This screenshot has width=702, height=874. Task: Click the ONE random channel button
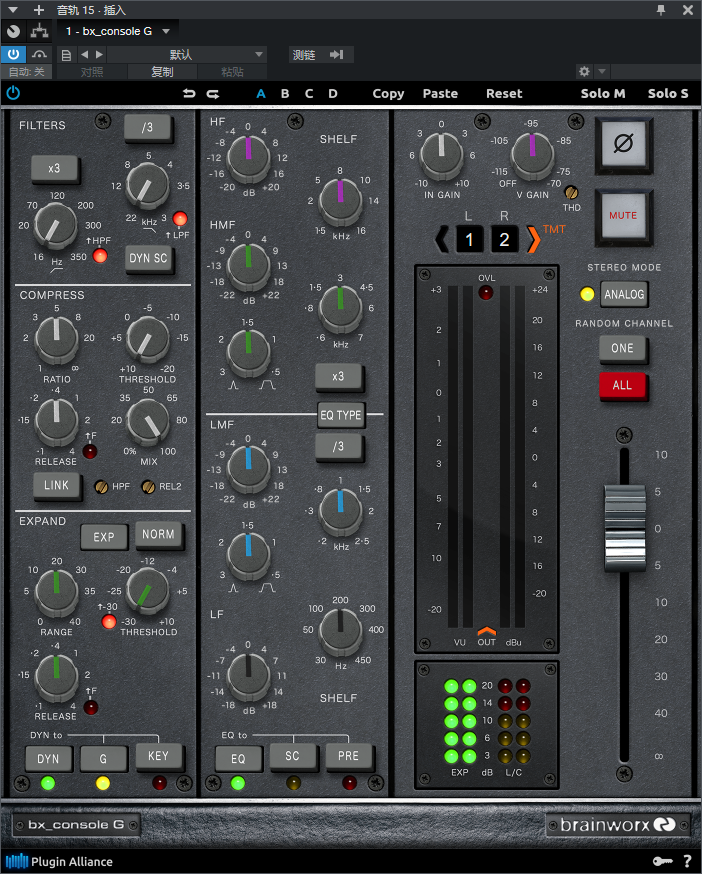click(x=622, y=348)
